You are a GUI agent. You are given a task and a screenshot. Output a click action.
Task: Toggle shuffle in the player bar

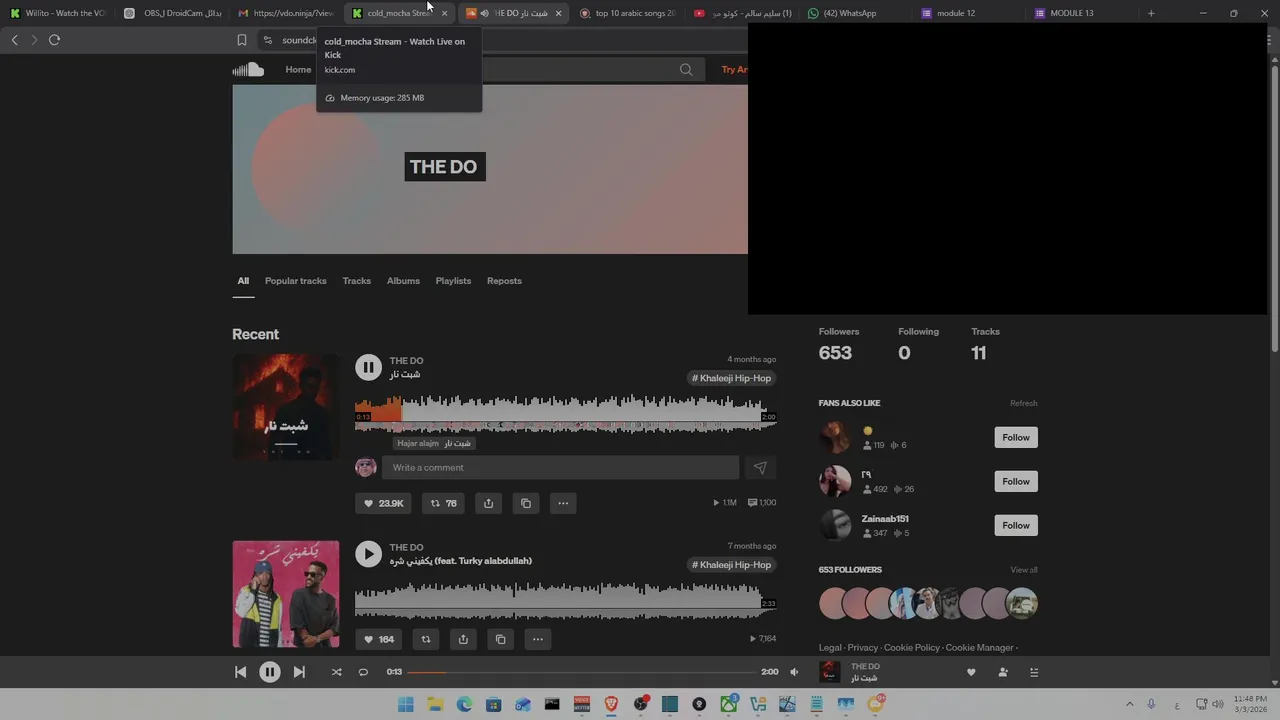(x=336, y=672)
